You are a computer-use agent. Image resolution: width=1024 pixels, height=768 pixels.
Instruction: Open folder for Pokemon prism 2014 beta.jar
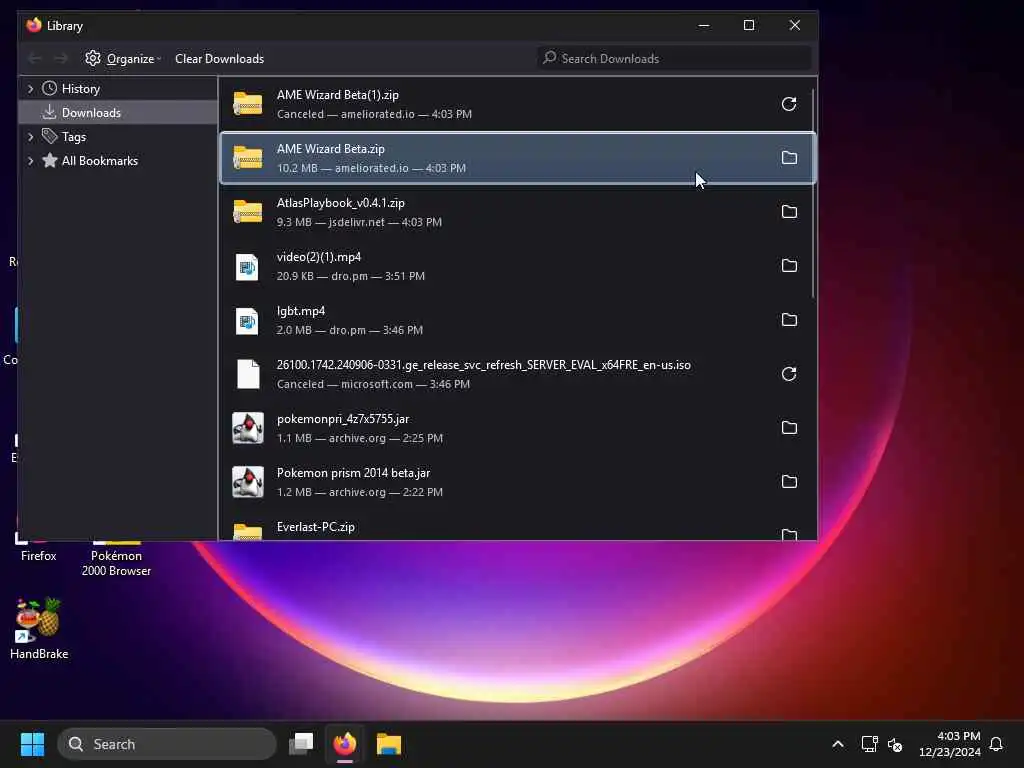(x=789, y=482)
